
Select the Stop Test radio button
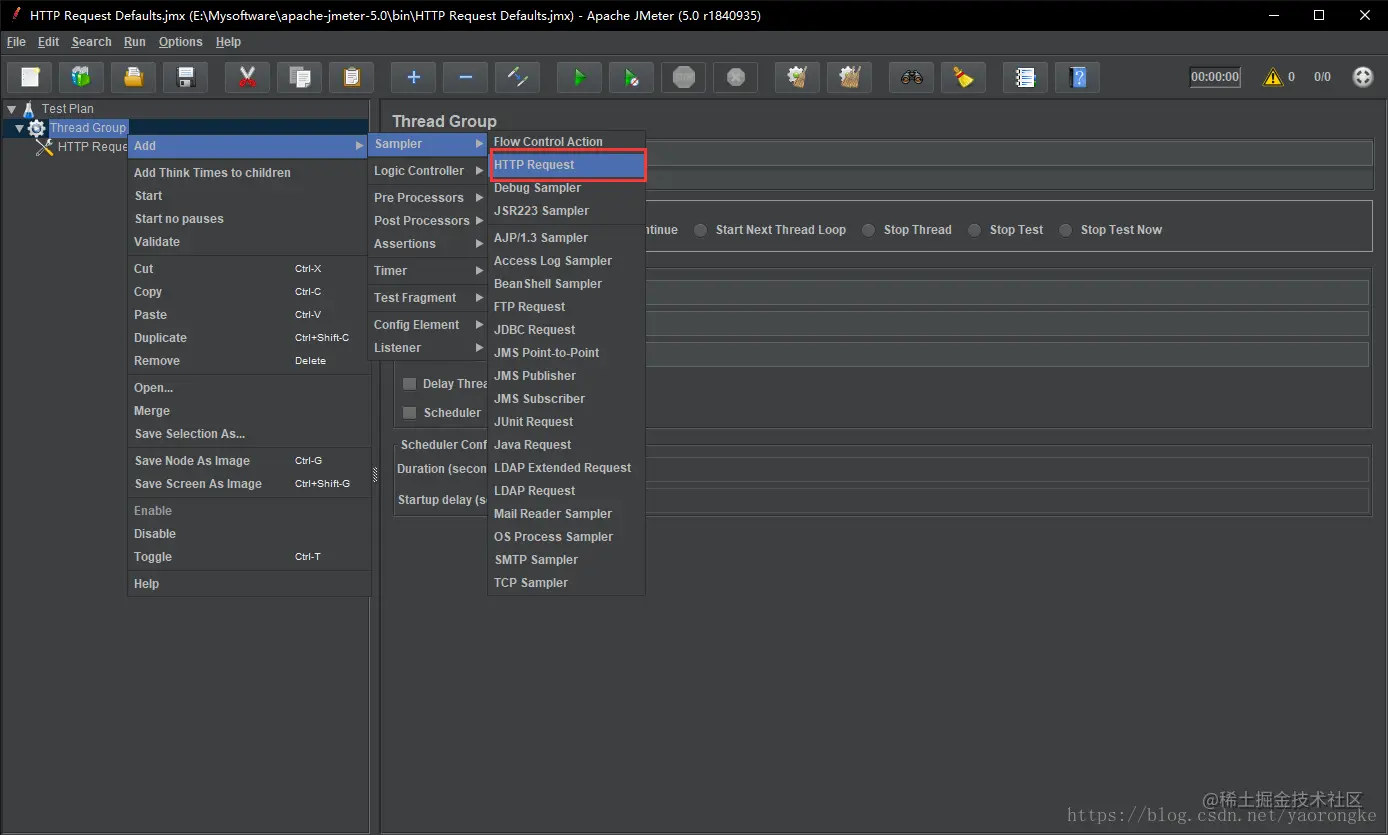pos(974,230)
